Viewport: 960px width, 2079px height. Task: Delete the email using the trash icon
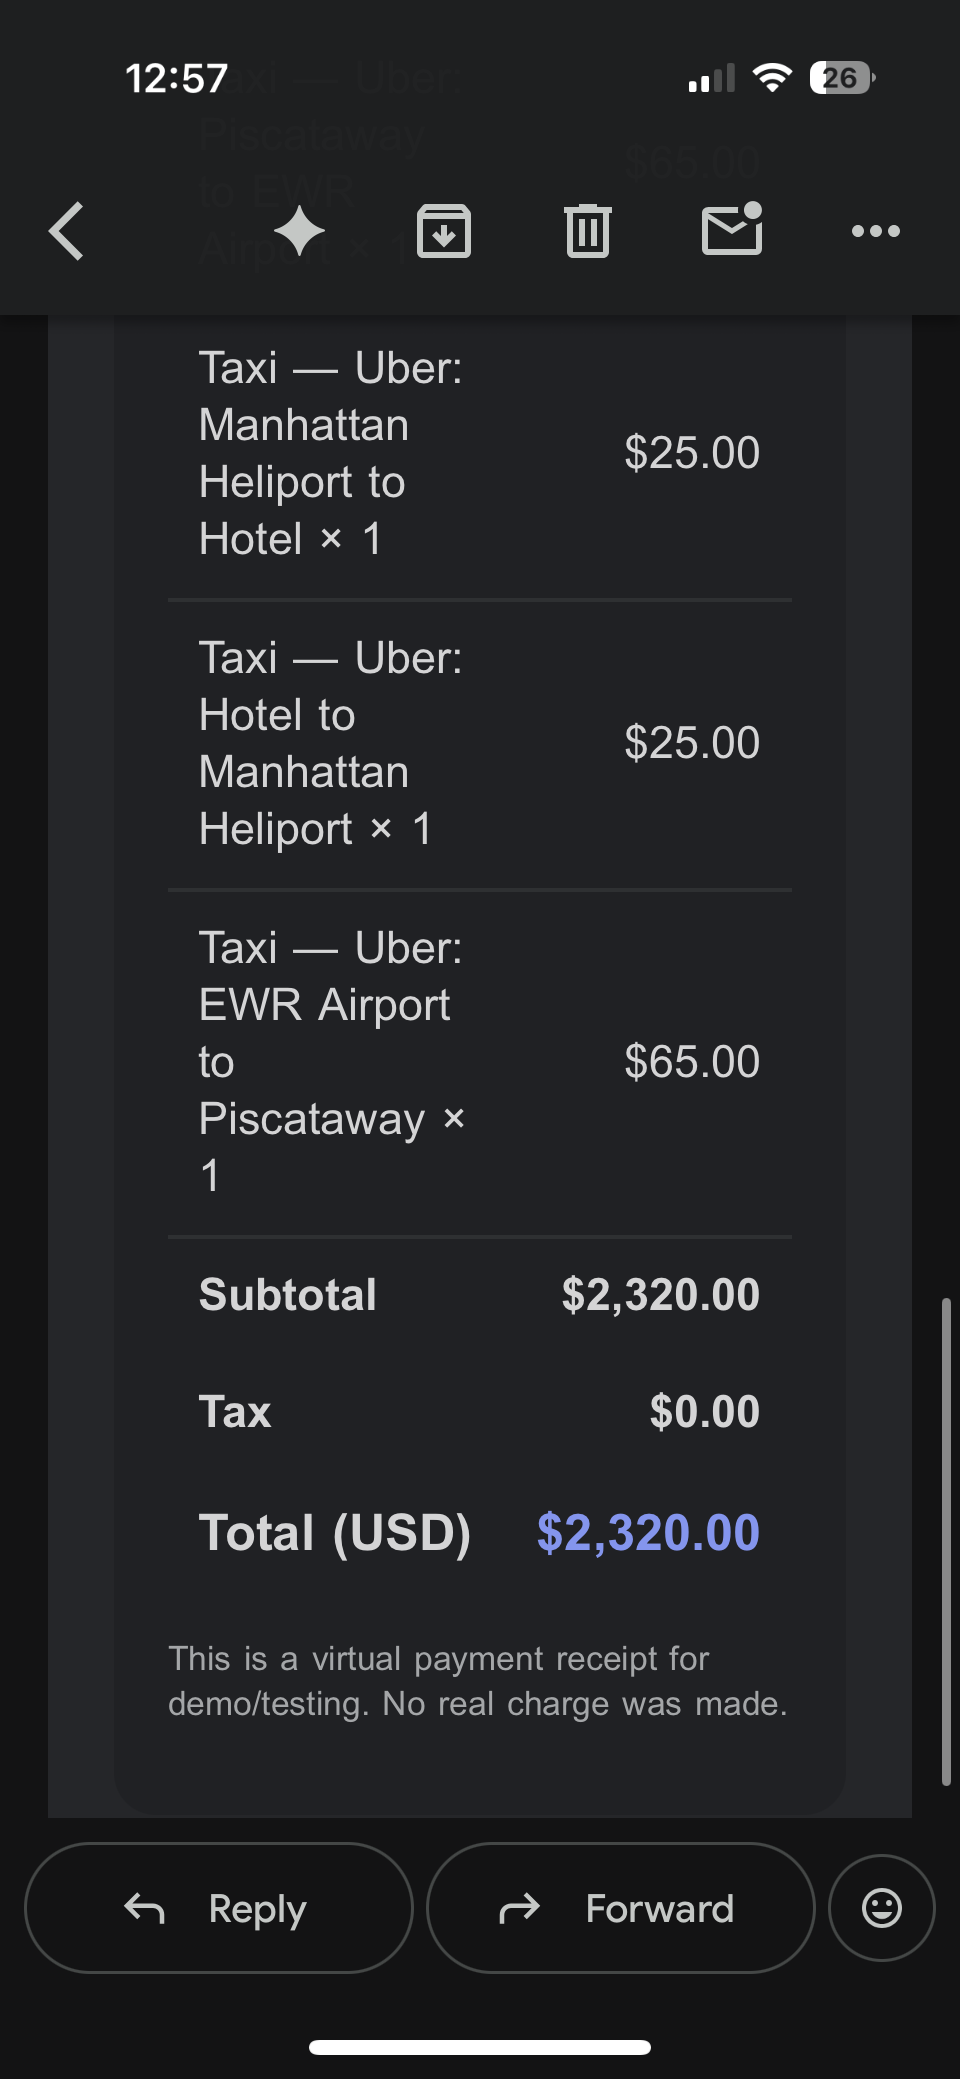click(588, 231)
